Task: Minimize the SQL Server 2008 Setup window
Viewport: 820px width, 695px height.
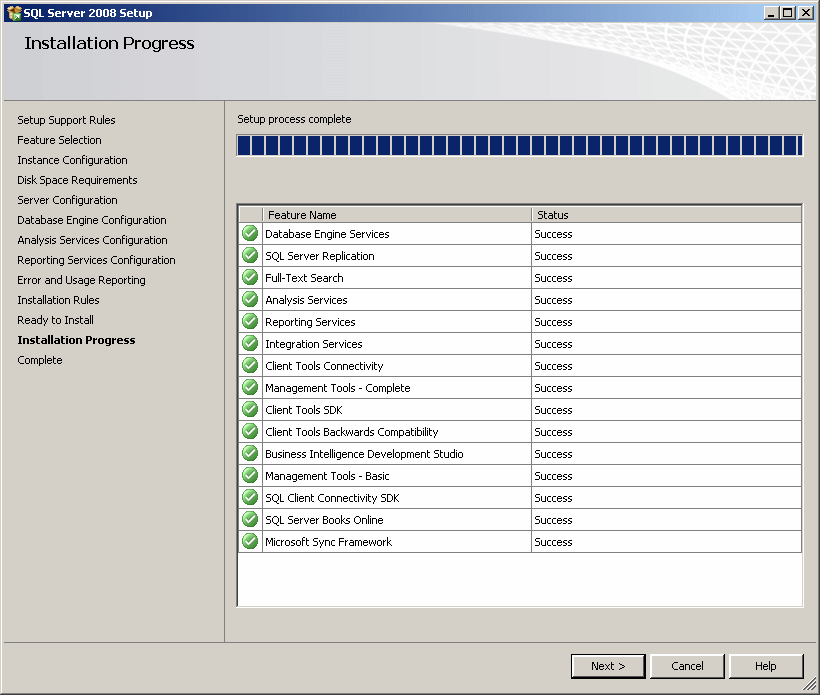Action: click(771, 13)
